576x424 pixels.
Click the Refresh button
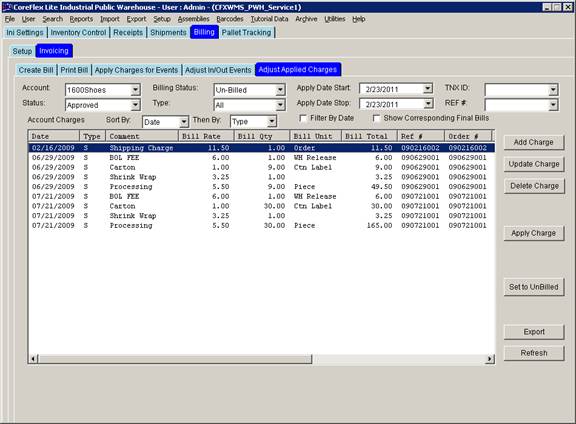click(534, 353)
